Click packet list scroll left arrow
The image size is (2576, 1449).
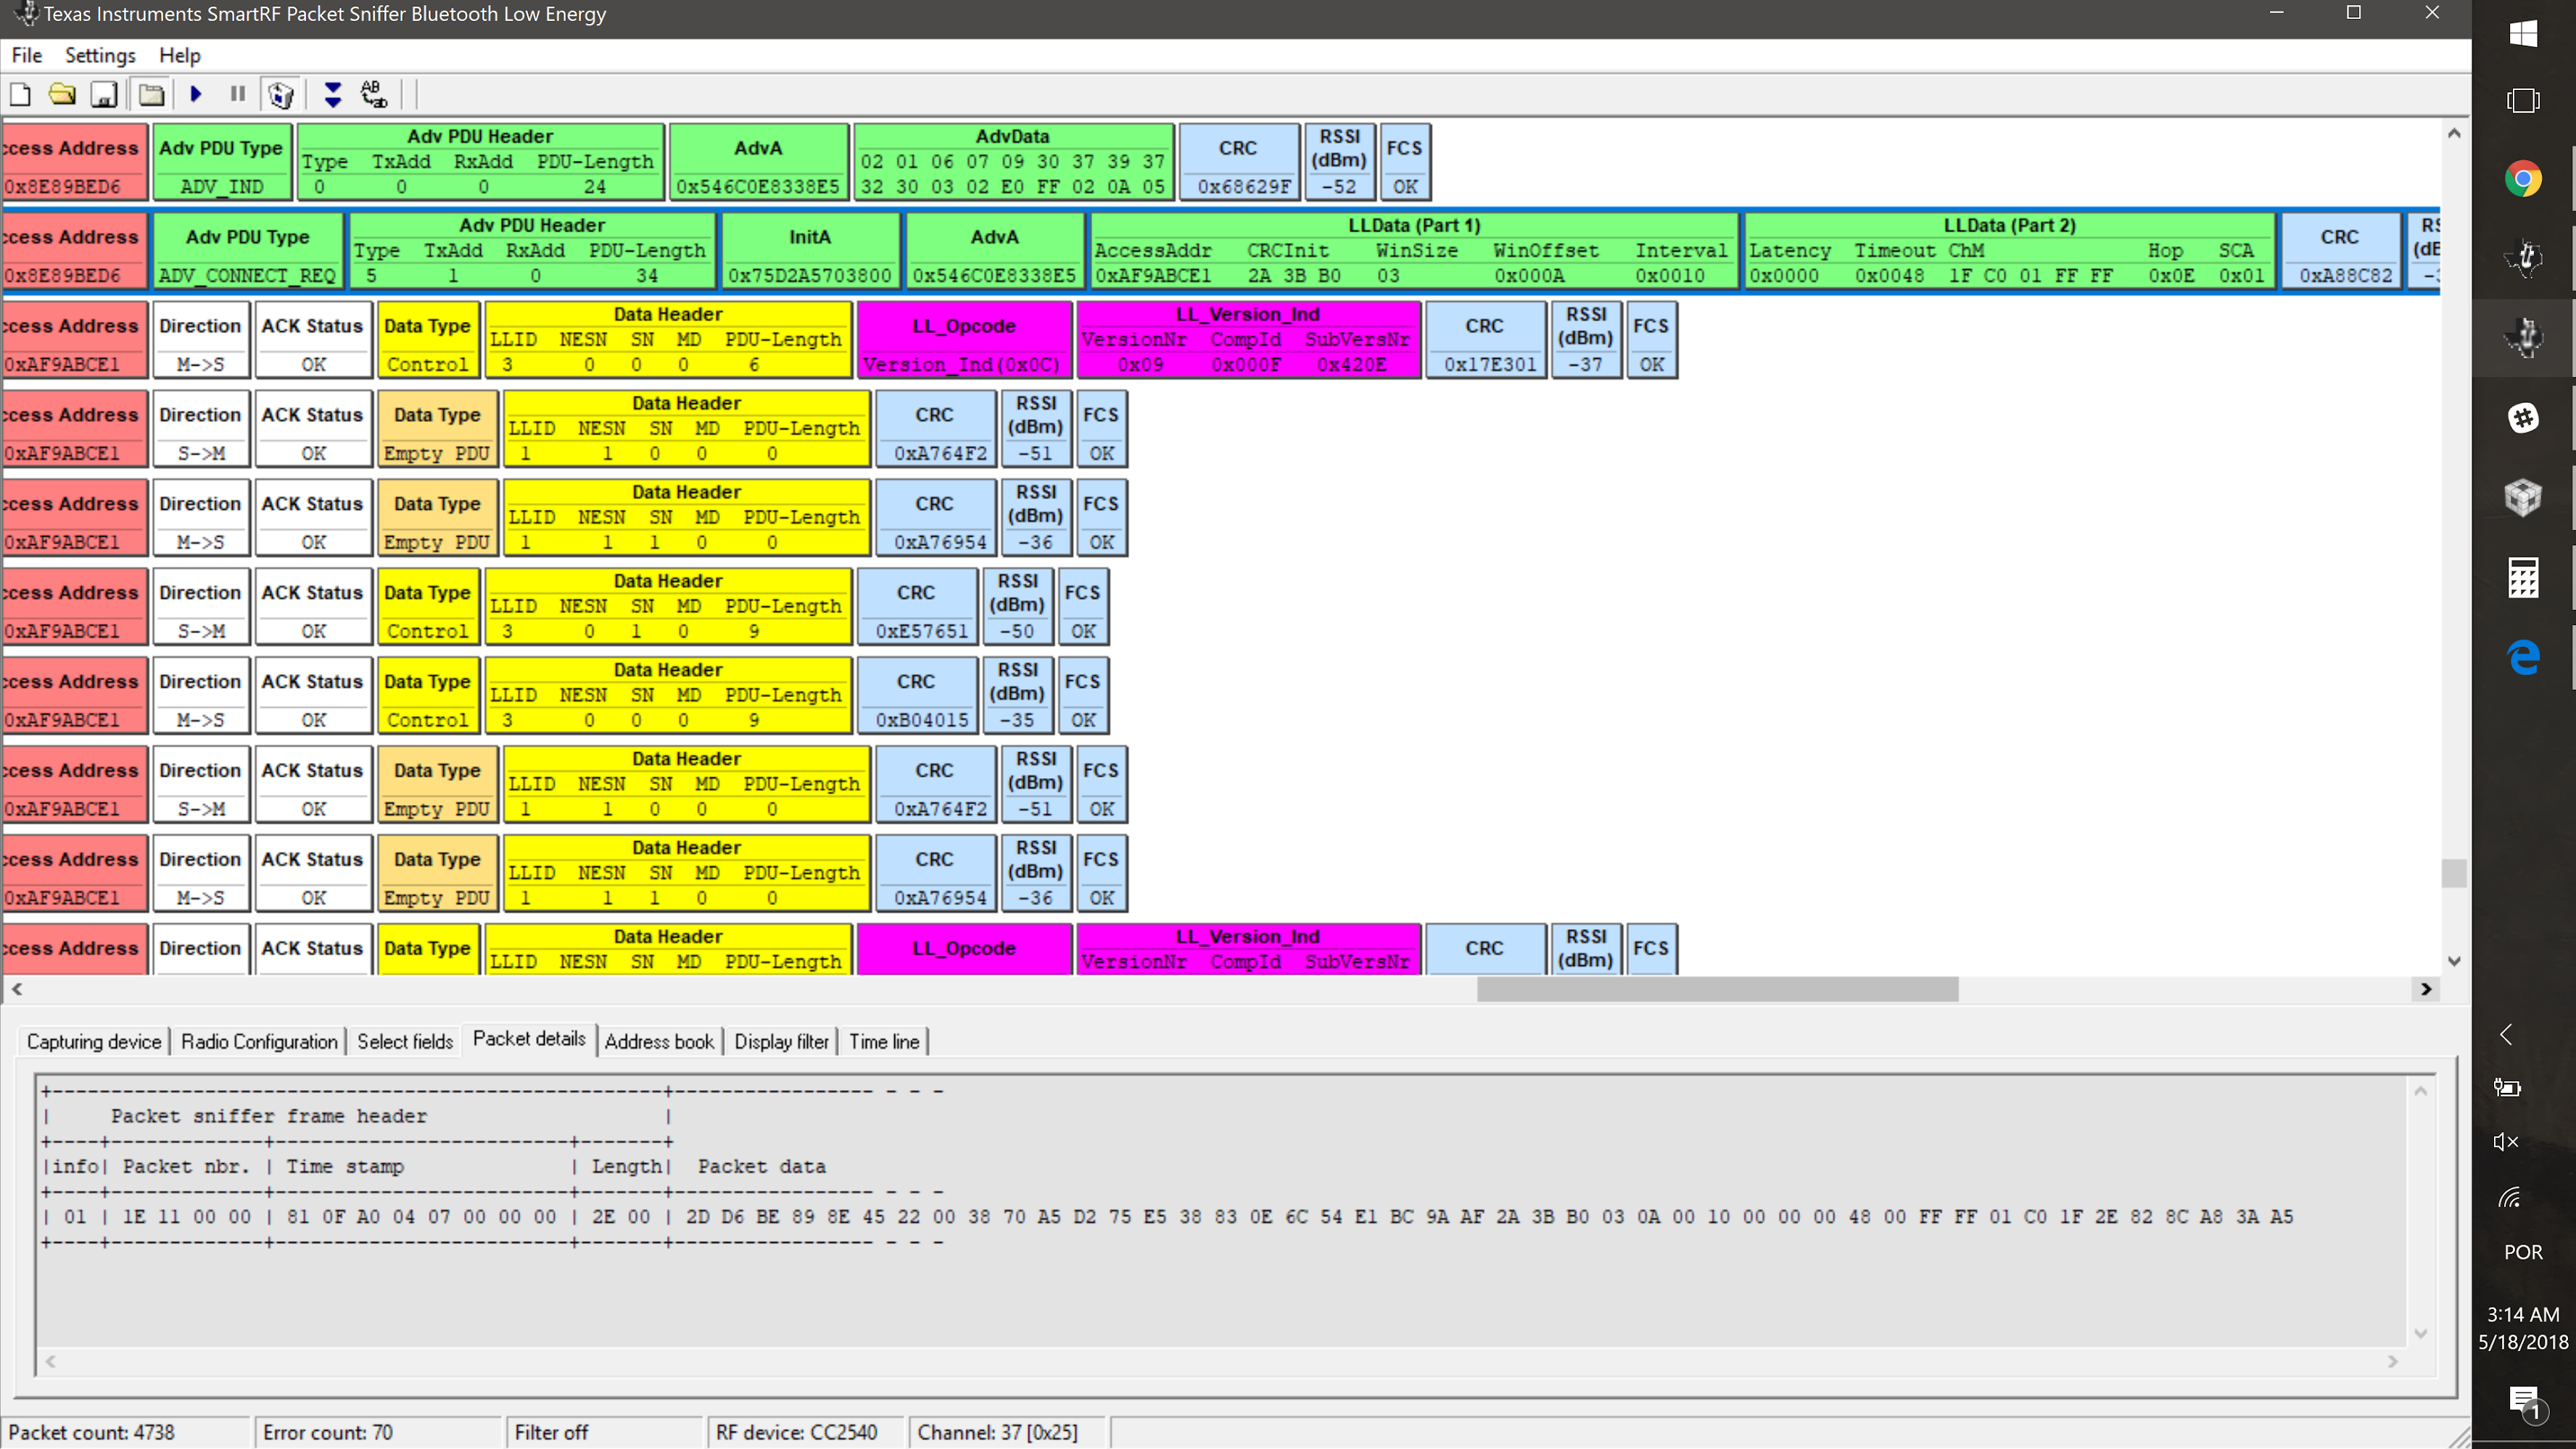(16, 989)
